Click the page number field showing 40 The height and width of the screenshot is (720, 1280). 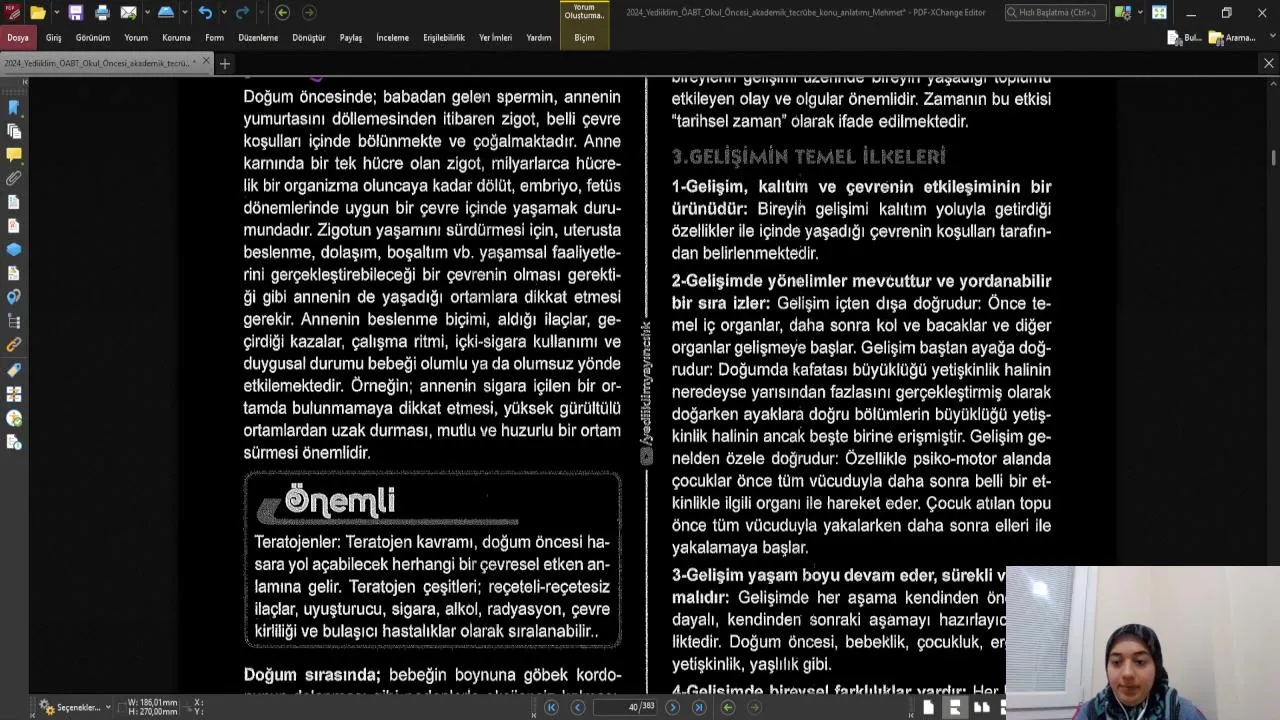625,707
